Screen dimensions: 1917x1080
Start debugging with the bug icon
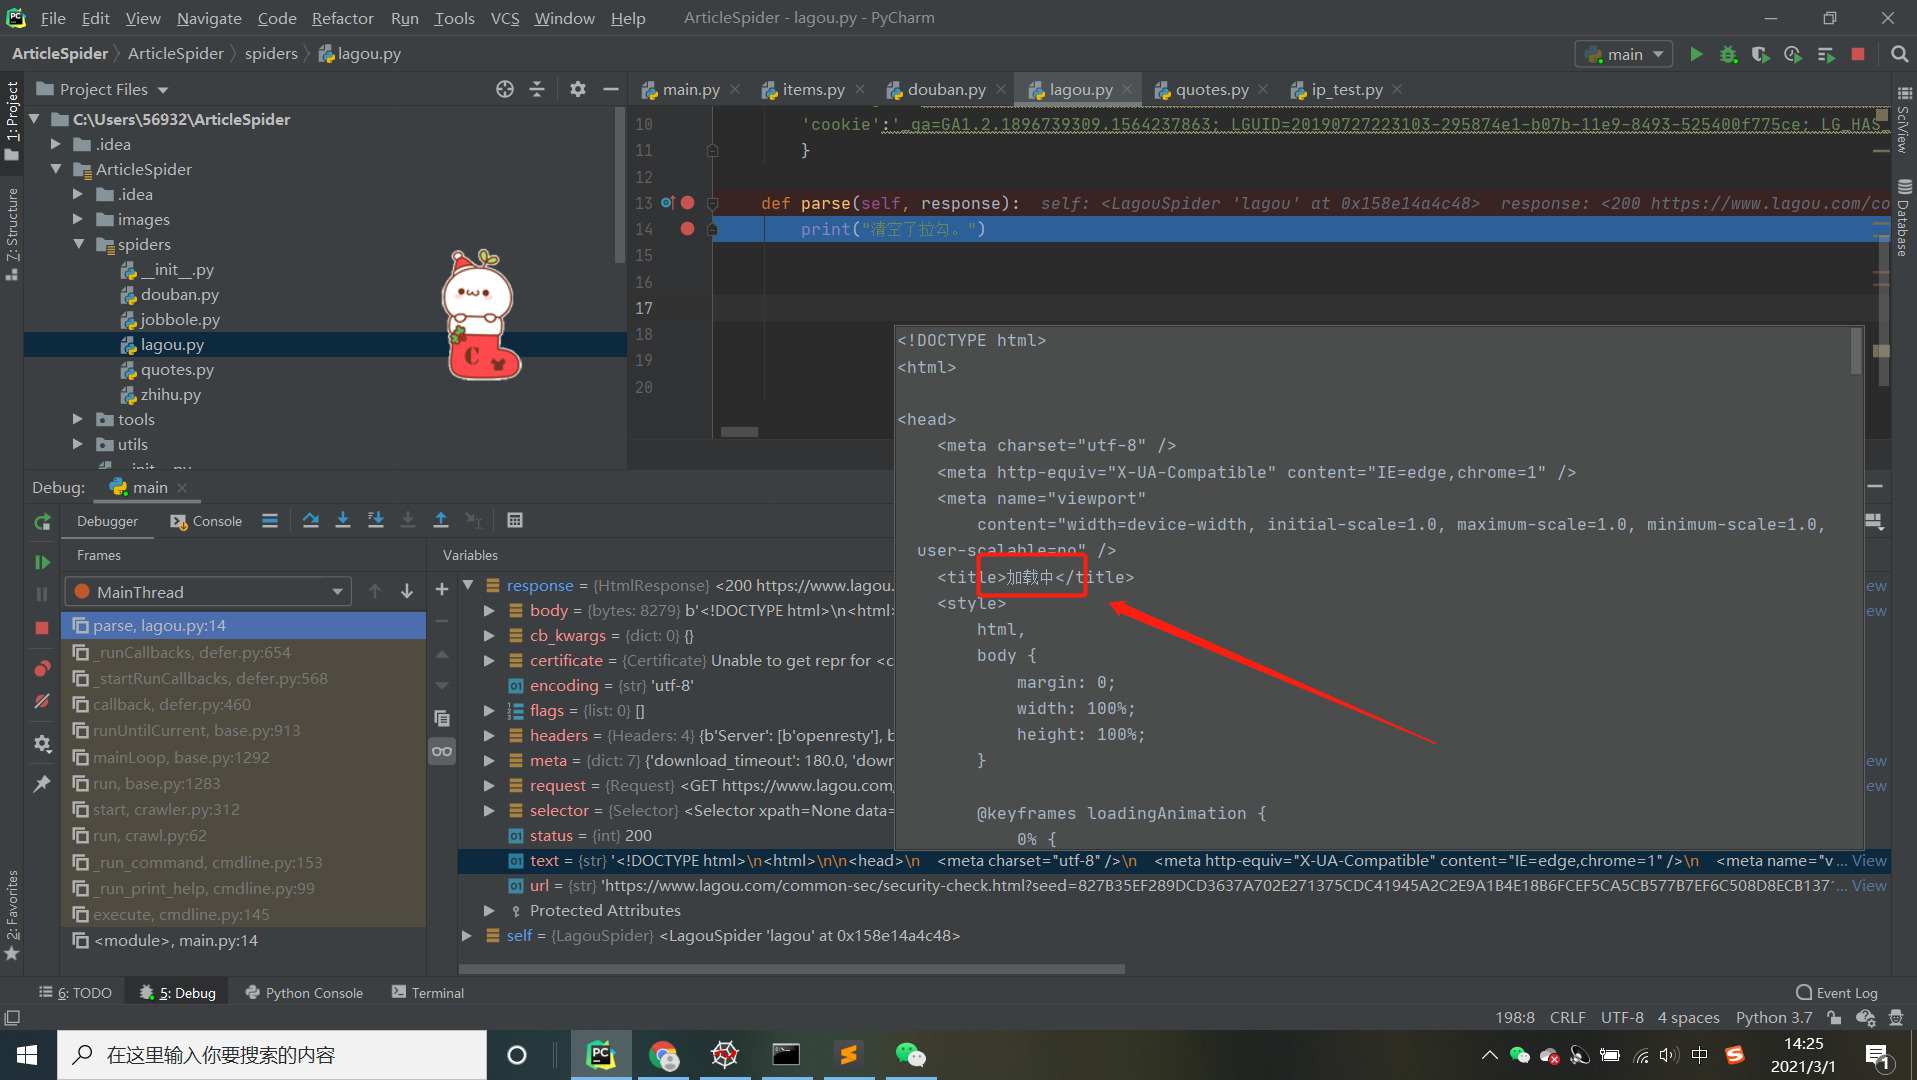[1728, 54]
